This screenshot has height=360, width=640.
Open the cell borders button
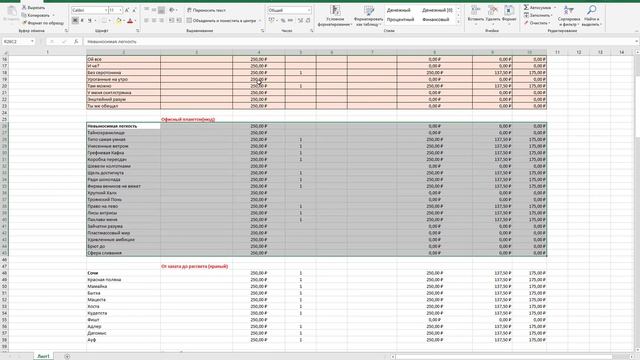(x=104, y=20)
